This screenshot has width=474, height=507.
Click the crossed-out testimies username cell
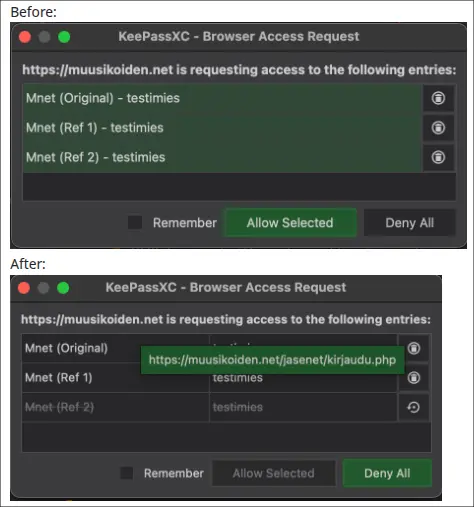tap(303, 407)
